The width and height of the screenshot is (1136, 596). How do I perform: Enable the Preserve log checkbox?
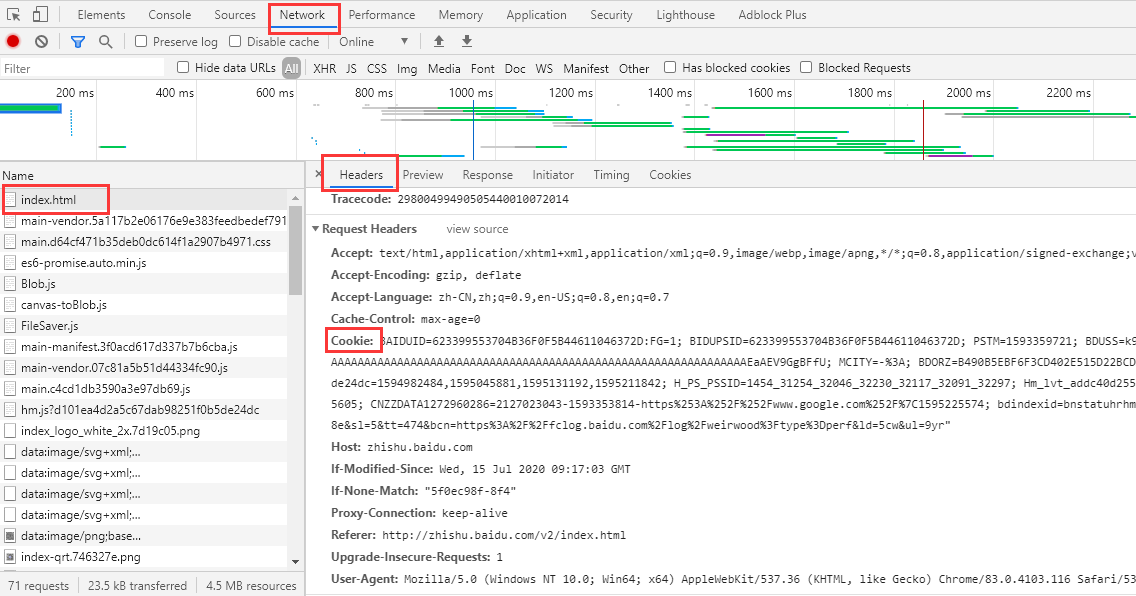pyautogui.click(x=141, y=42)
